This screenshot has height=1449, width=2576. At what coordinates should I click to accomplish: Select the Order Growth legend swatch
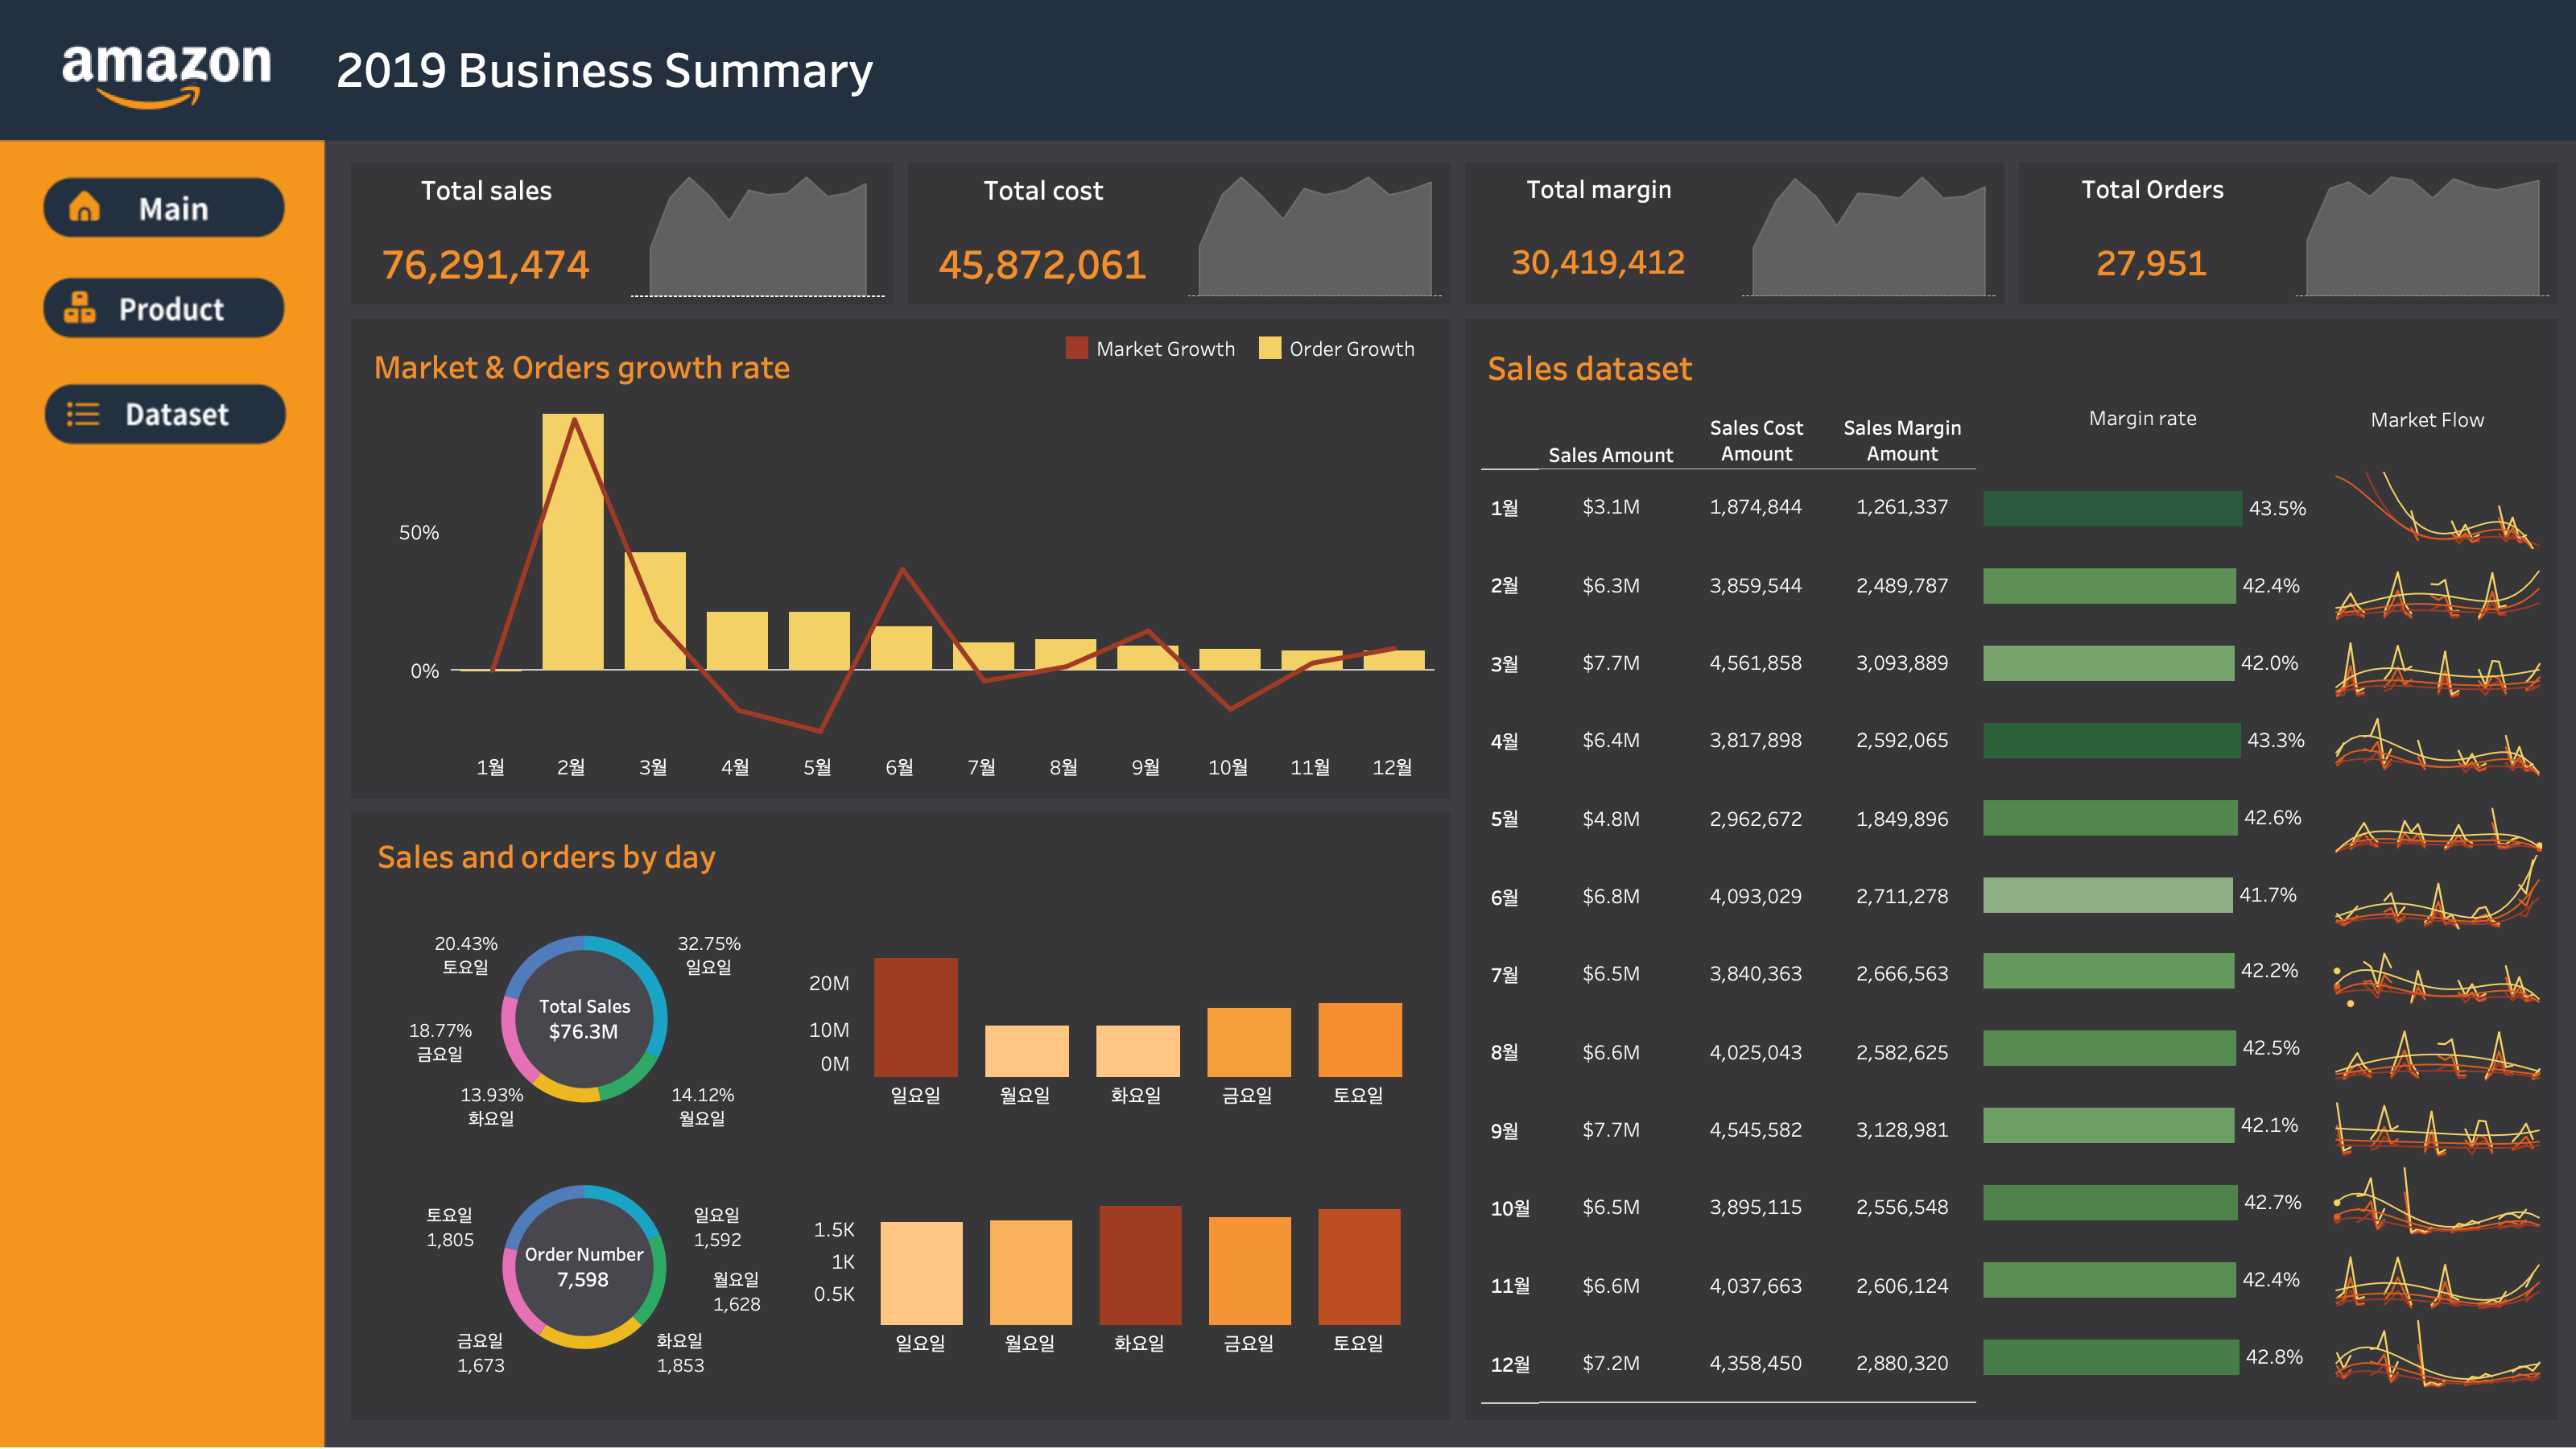pyautogui.click(x=1269, y=348)
